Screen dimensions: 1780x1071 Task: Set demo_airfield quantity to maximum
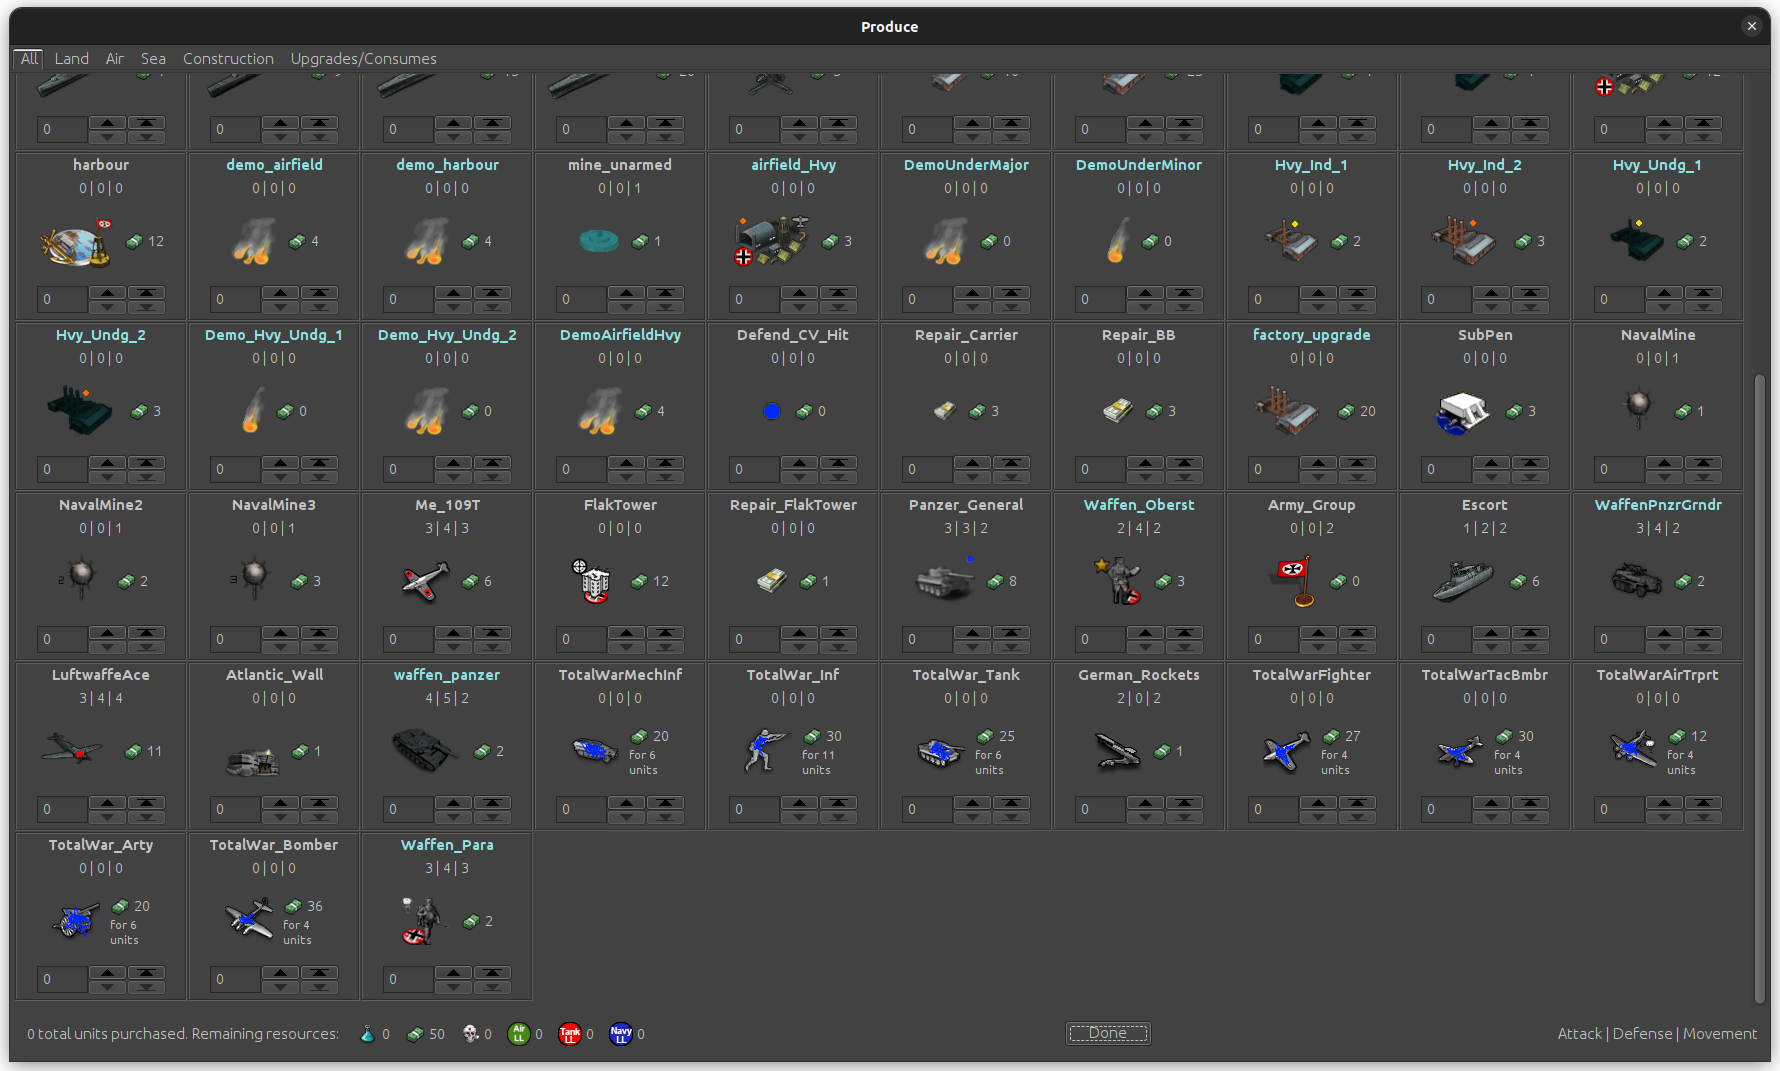319,293
